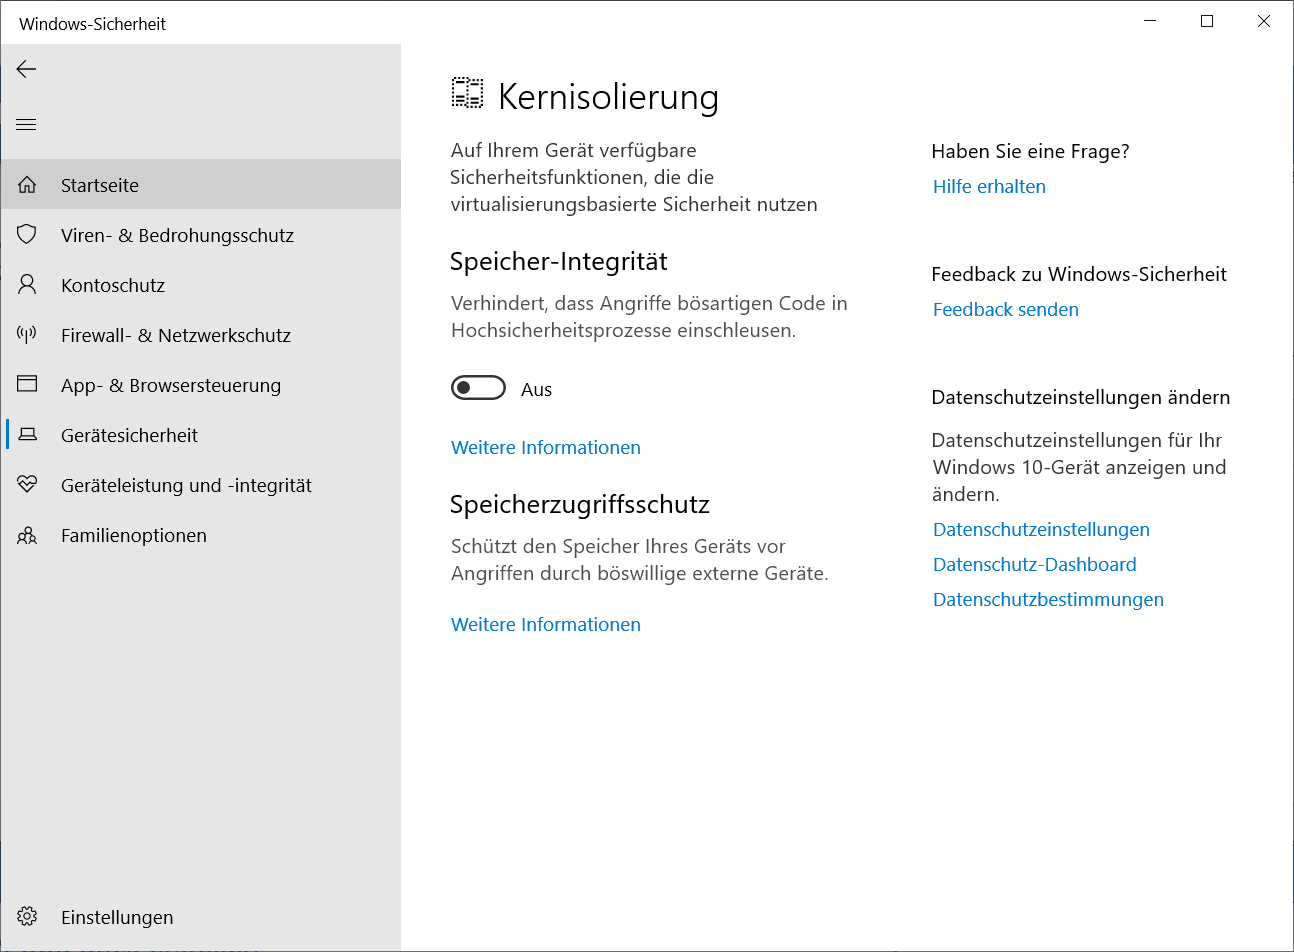Click the Kontoschutz person icon

click(x=27, y=285)
